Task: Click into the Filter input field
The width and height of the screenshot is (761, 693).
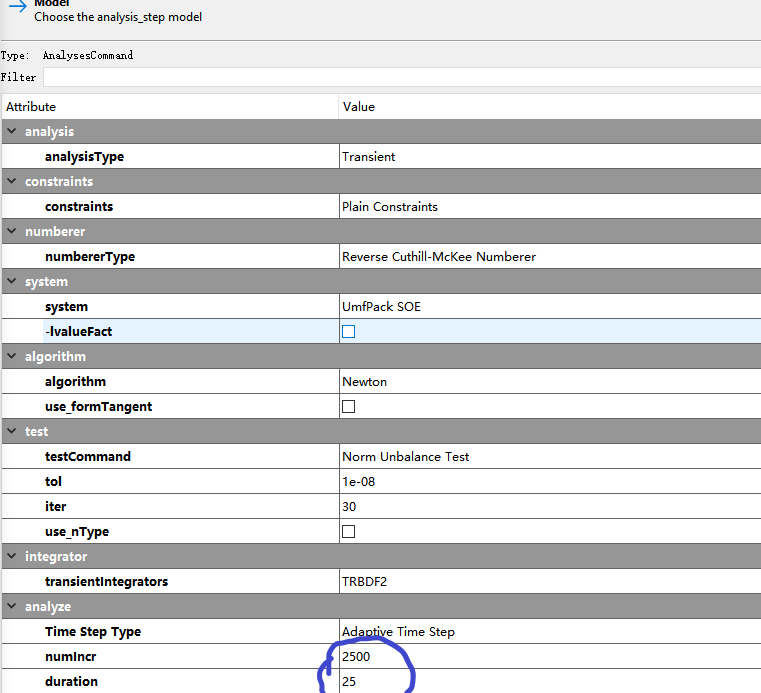Action: pos(402,77)
